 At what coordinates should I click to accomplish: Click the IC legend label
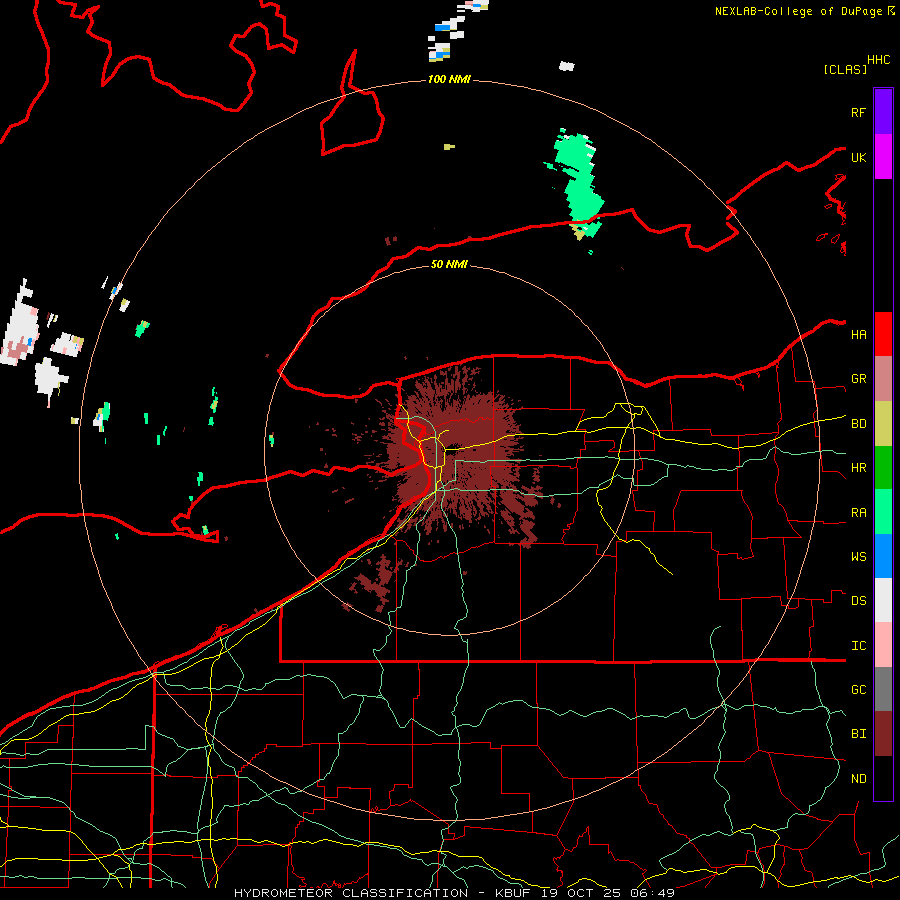coord(858,646)
